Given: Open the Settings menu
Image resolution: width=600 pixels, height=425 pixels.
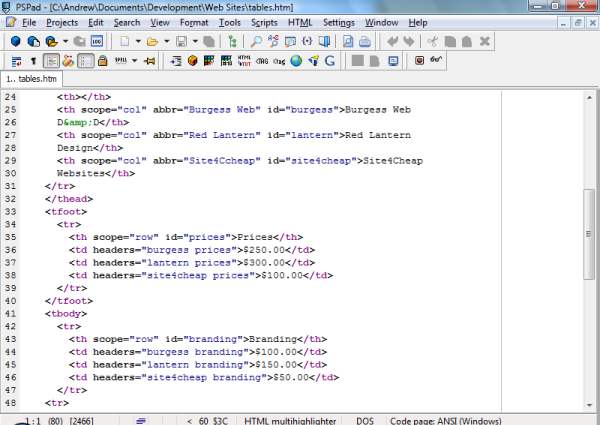Looking at the screenshot, I should click(339, 23).
